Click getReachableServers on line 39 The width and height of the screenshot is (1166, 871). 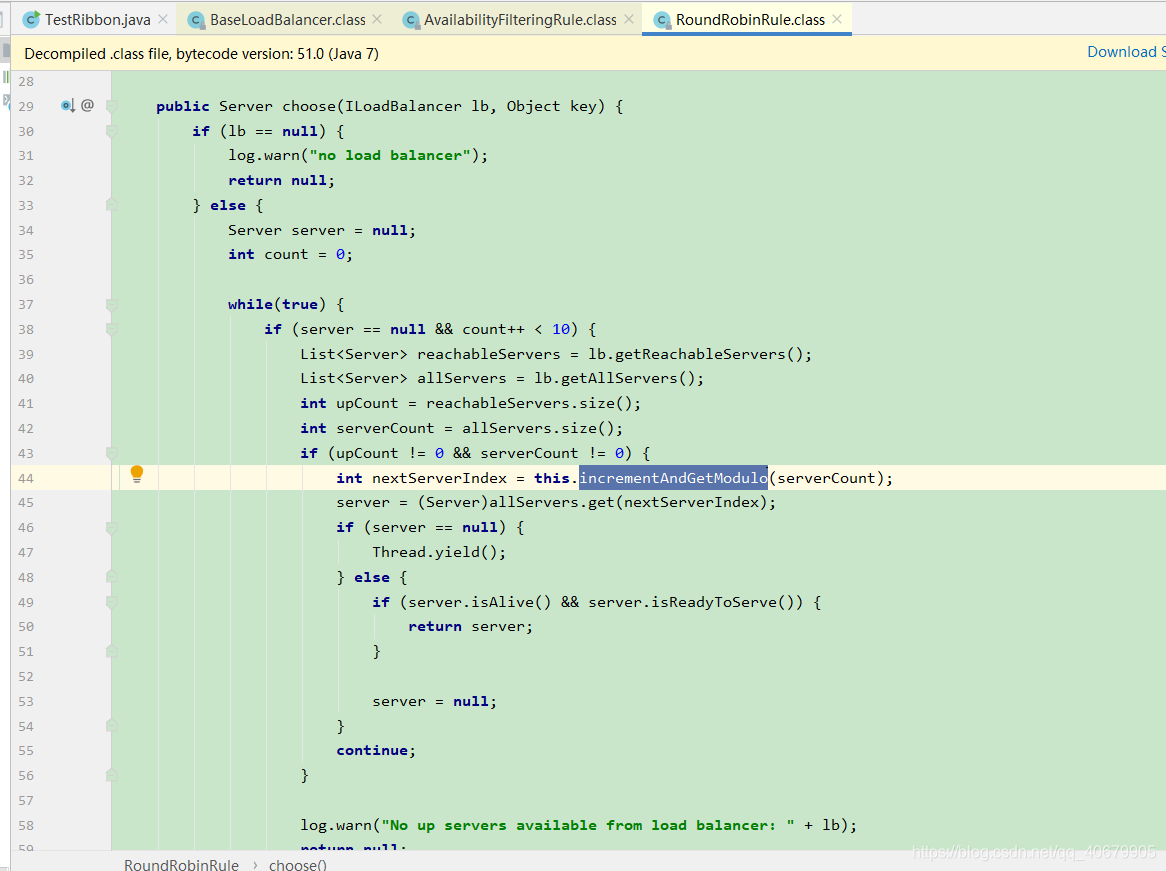pyautogui.click(x=700, y=354)
